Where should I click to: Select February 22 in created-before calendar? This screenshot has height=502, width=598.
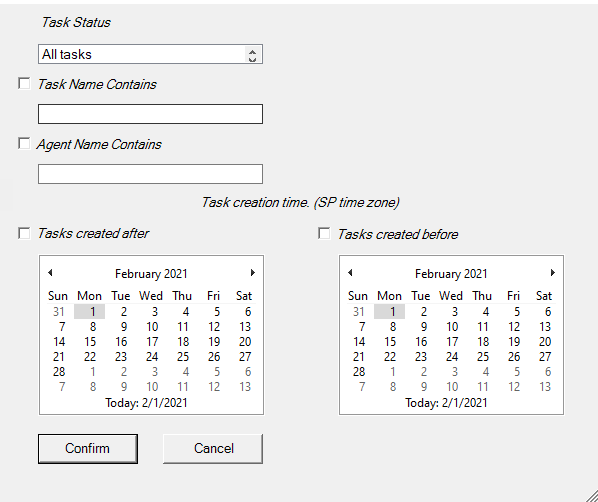tap(390, 357)
